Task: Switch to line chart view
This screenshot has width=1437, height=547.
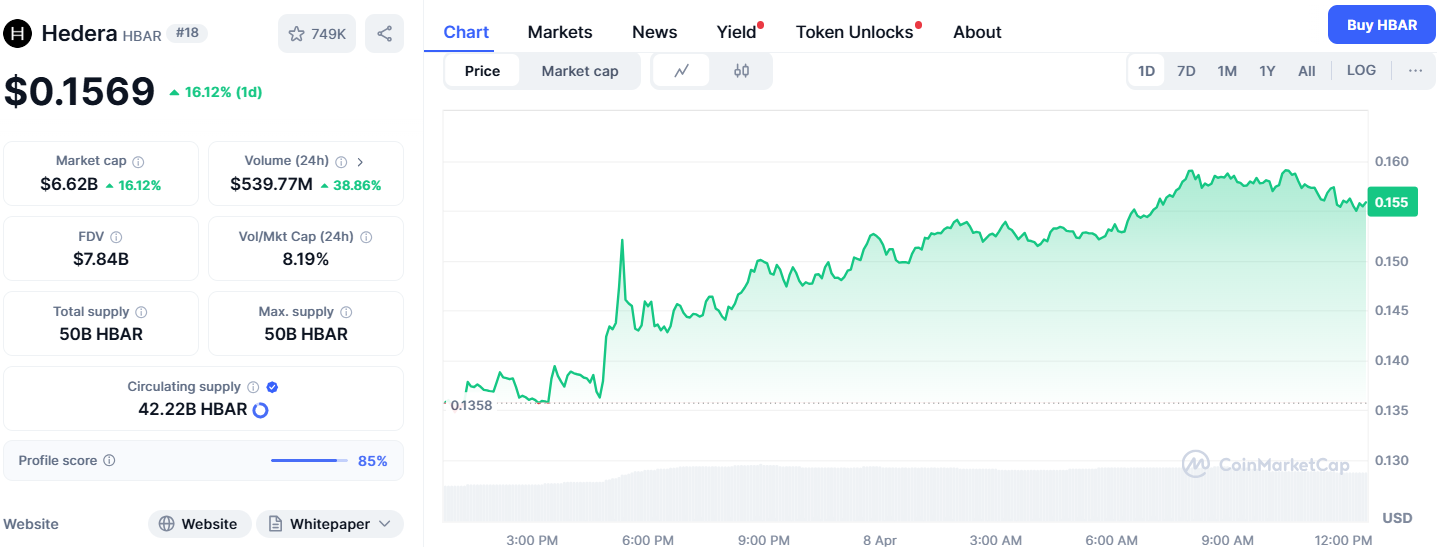Action: [682, 71]
